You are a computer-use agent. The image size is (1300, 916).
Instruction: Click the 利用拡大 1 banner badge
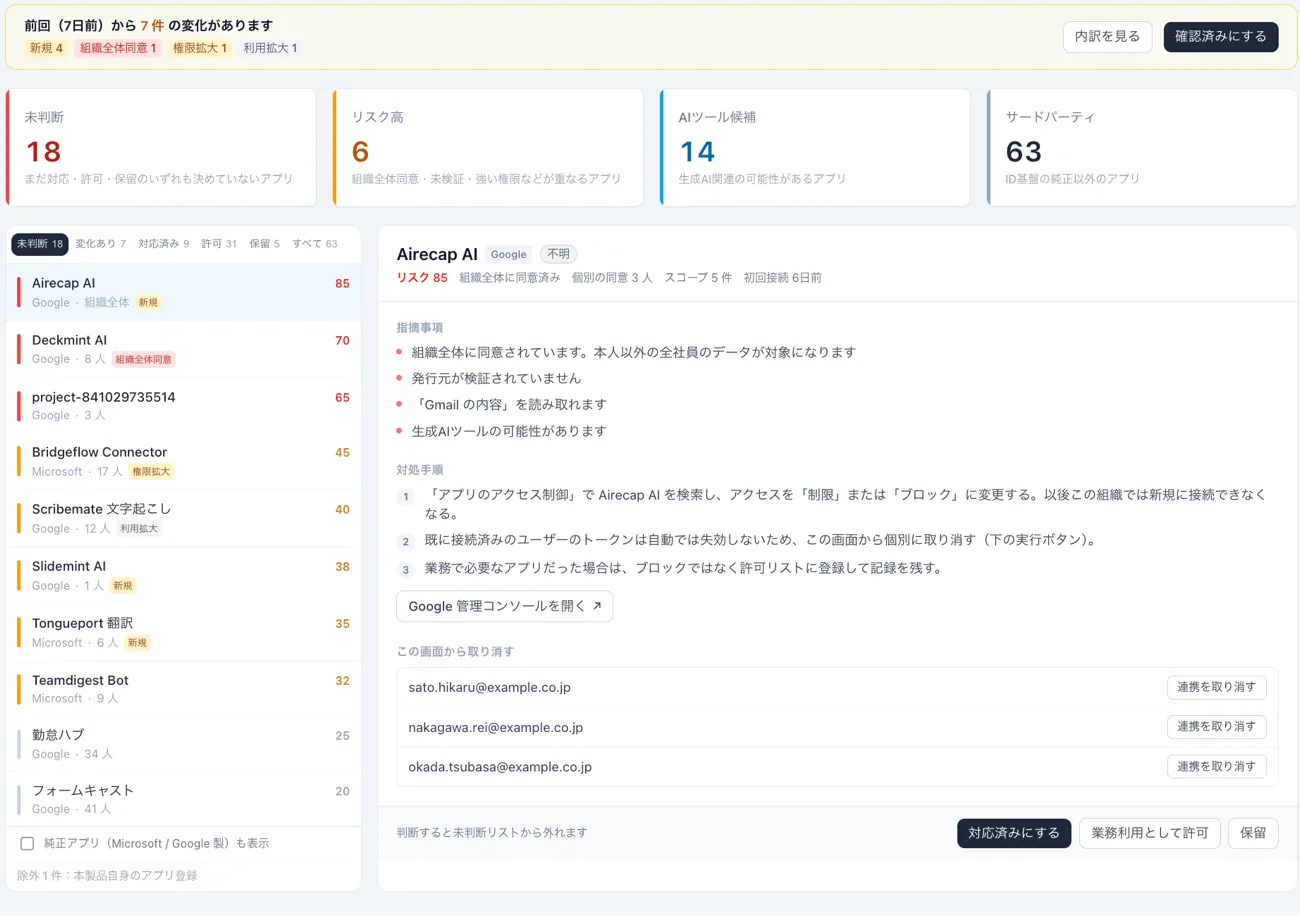coord(270,48)
